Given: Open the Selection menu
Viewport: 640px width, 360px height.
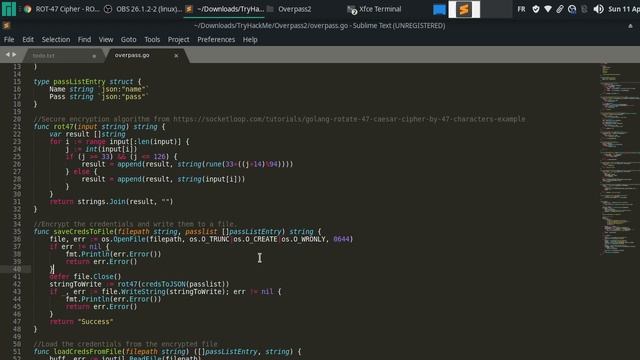Looking at the screenshot, I should (x=56, y=40).
